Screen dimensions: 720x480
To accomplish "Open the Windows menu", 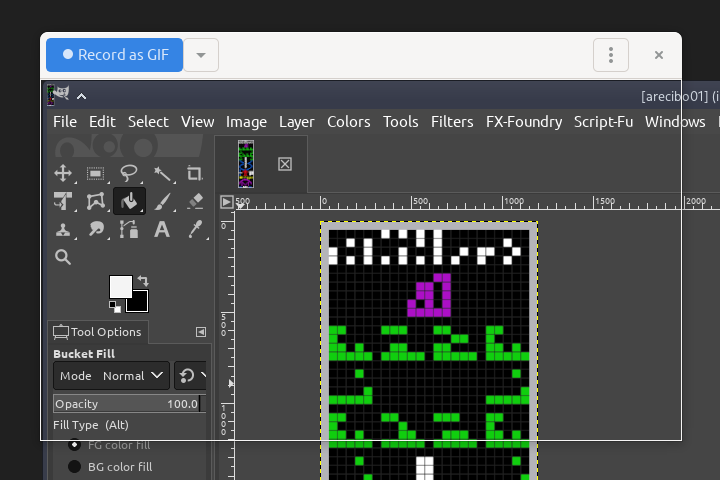I will [675, 122].
